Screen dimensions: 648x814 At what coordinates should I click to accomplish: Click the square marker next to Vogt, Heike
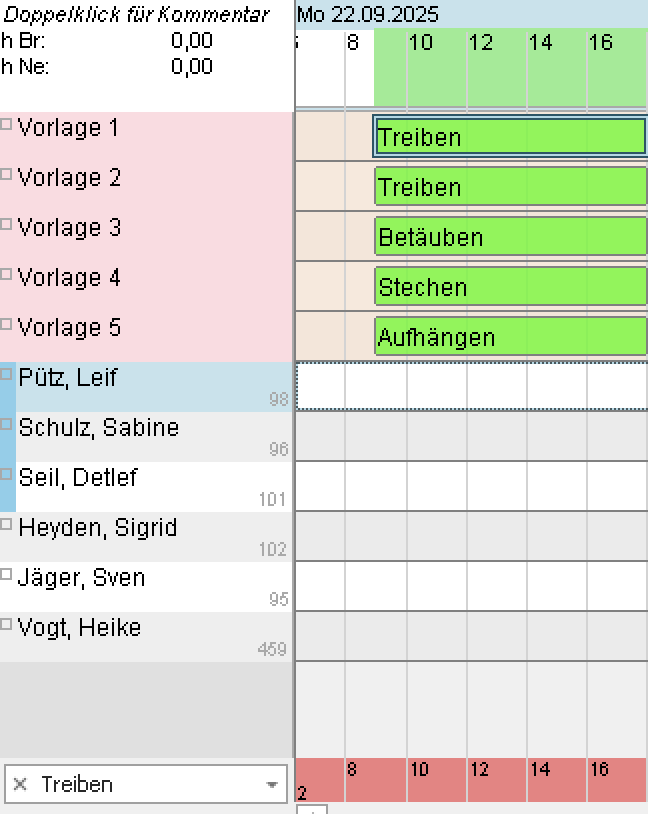pyautogui.click(x=6, y=624)
